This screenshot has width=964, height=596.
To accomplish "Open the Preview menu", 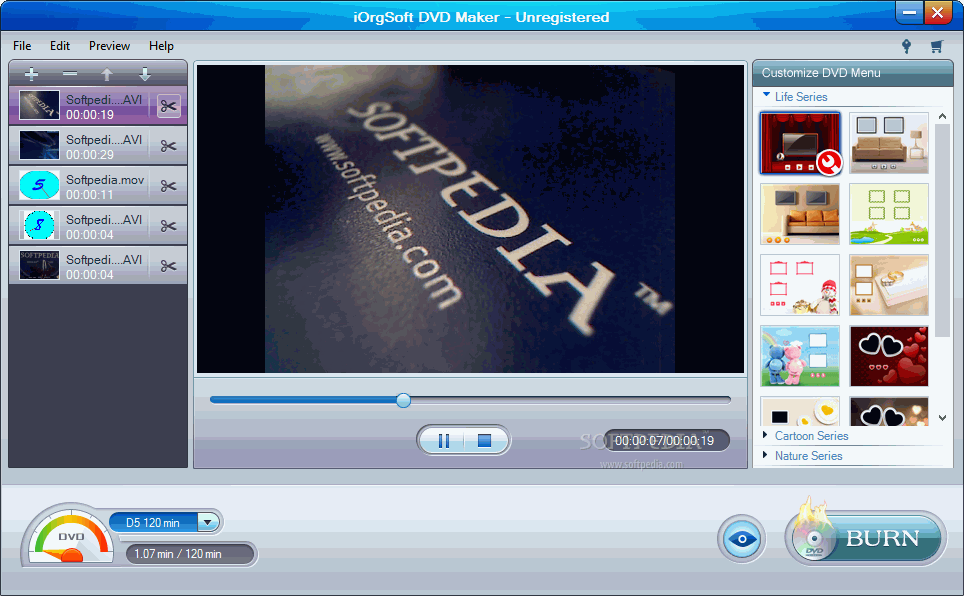I will point(109,46).
